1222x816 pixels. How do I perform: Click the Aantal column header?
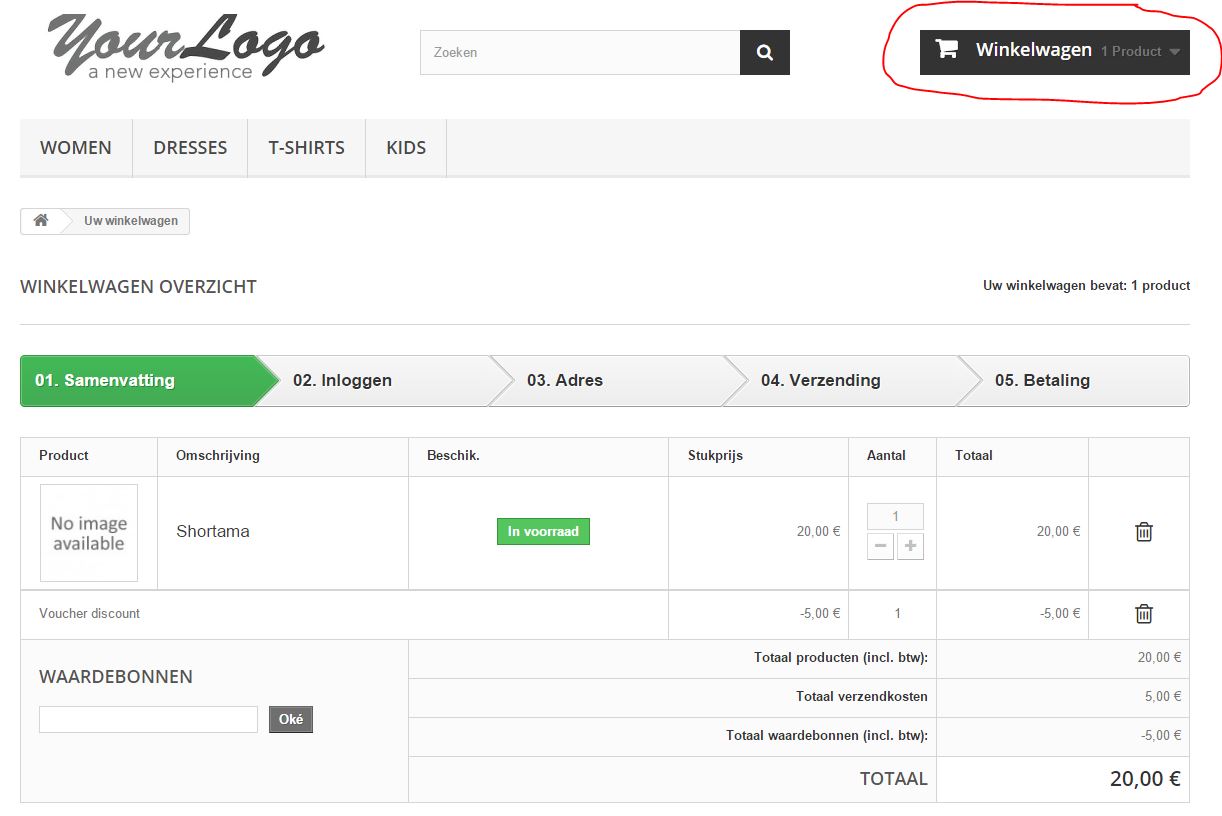pyautogui.click(x=886, y=456)
